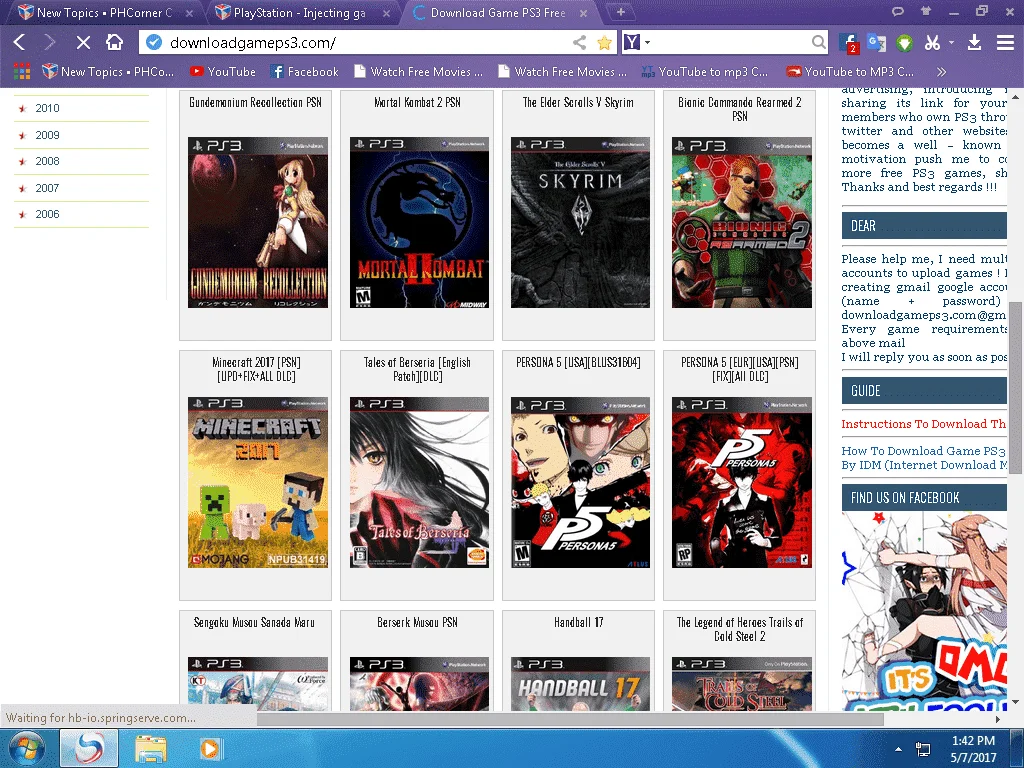Open the Facebook bookmark
Image resolution: width=1024 pixels, height=768 pixels.
(305, 72)
